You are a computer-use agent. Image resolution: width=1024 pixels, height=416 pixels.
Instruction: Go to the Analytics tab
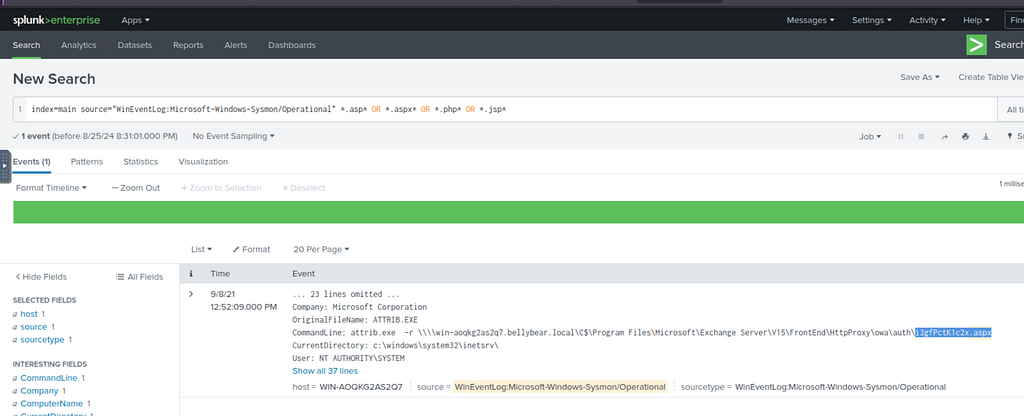pyautogui.click(x=78, y=45)
